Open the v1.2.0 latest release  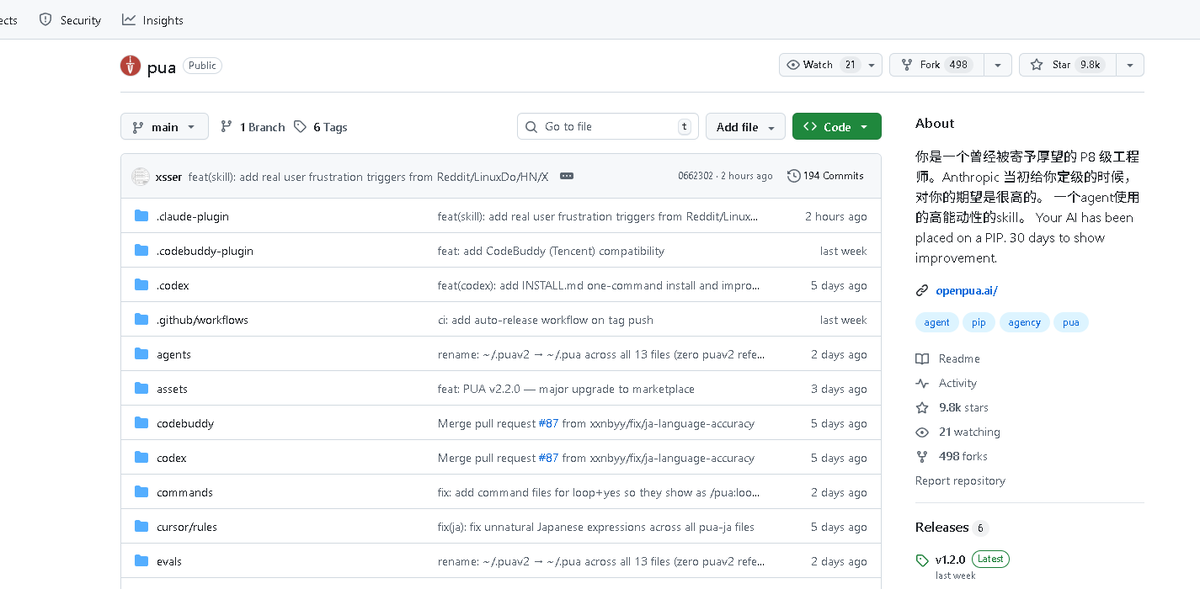(950, 559)
